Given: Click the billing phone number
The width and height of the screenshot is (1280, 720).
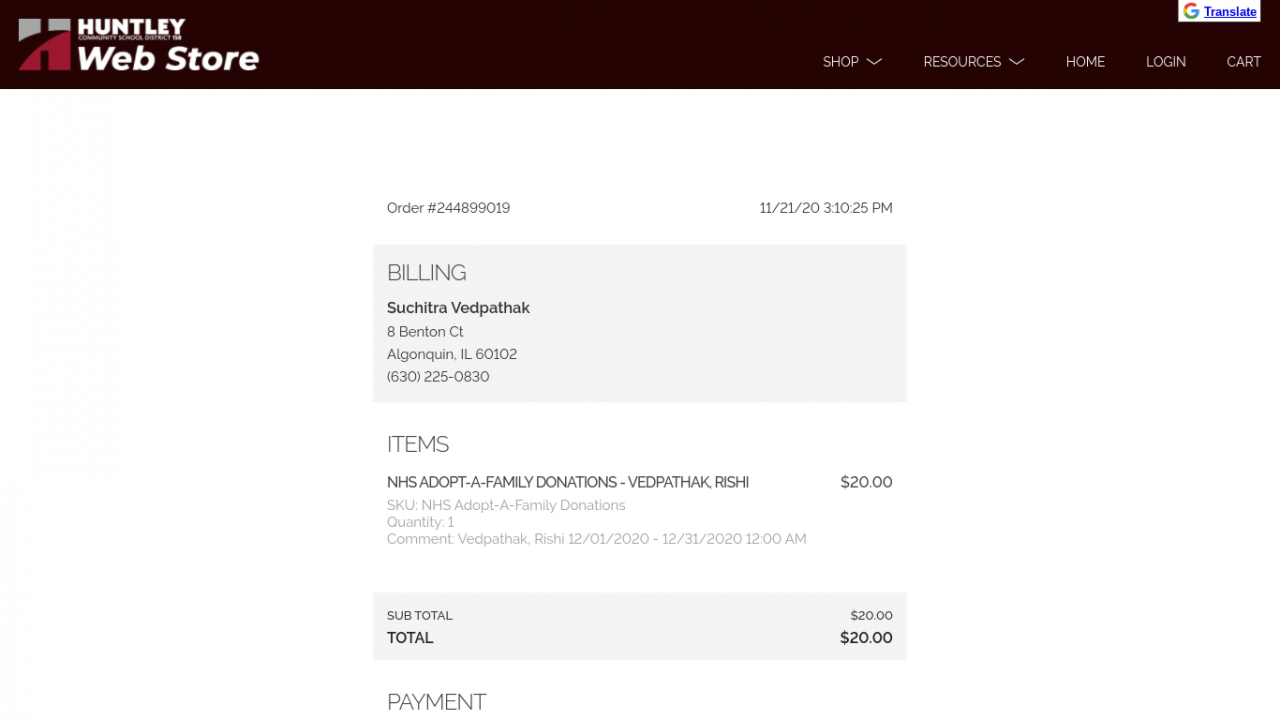Looking at the screenshot, I should (438, 377).
